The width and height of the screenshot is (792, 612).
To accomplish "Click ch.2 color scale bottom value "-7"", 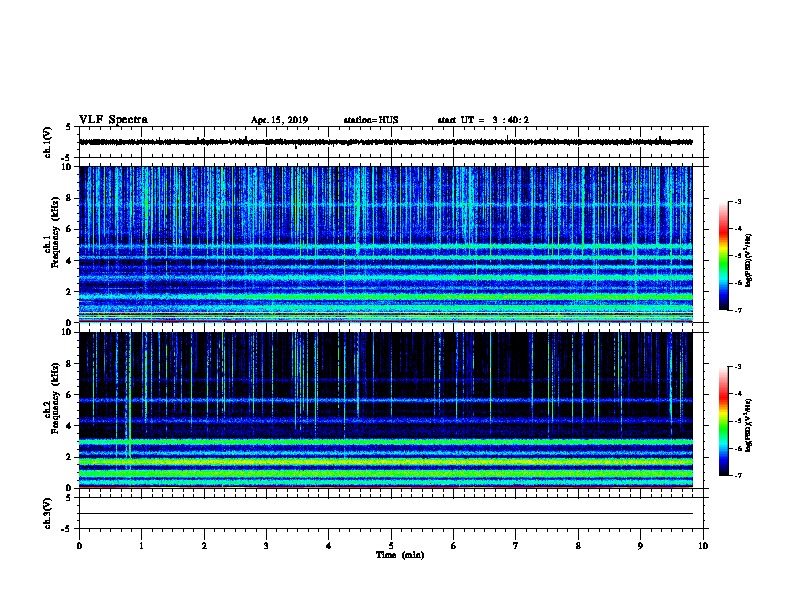I will point(737,475).
